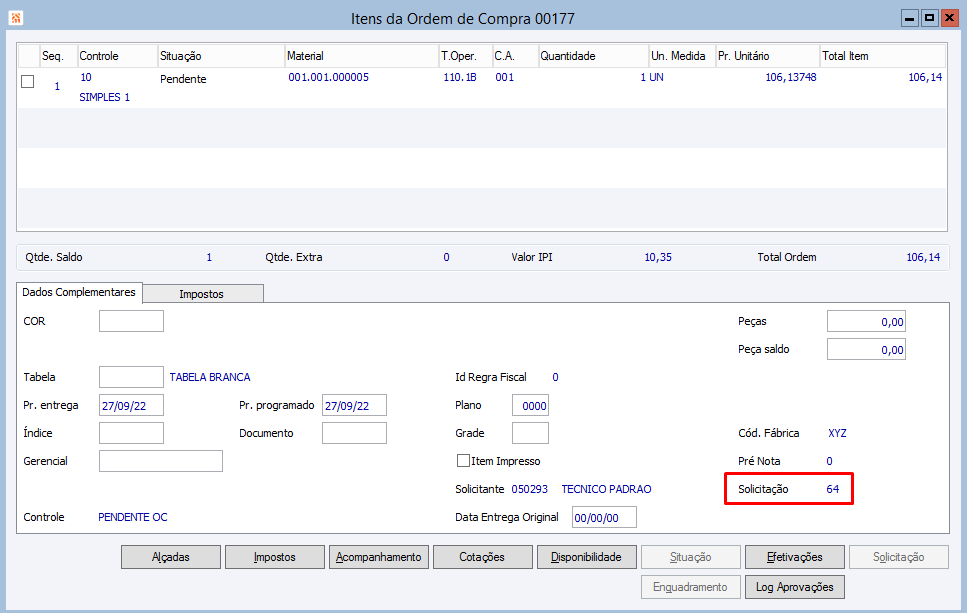This screenshot has height=613, width=967.
Task: Click the Pr. Unitário column header
Action: pos(768,56)
